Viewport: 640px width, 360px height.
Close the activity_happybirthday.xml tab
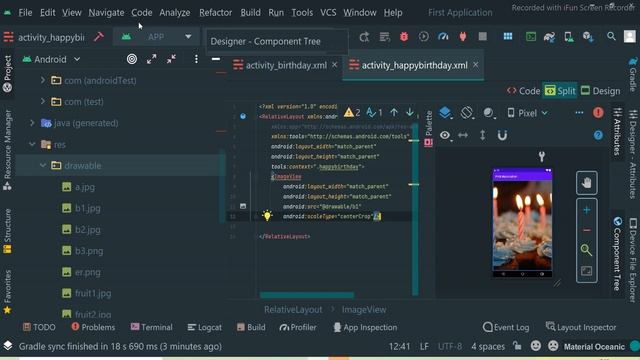click(476, 64)
